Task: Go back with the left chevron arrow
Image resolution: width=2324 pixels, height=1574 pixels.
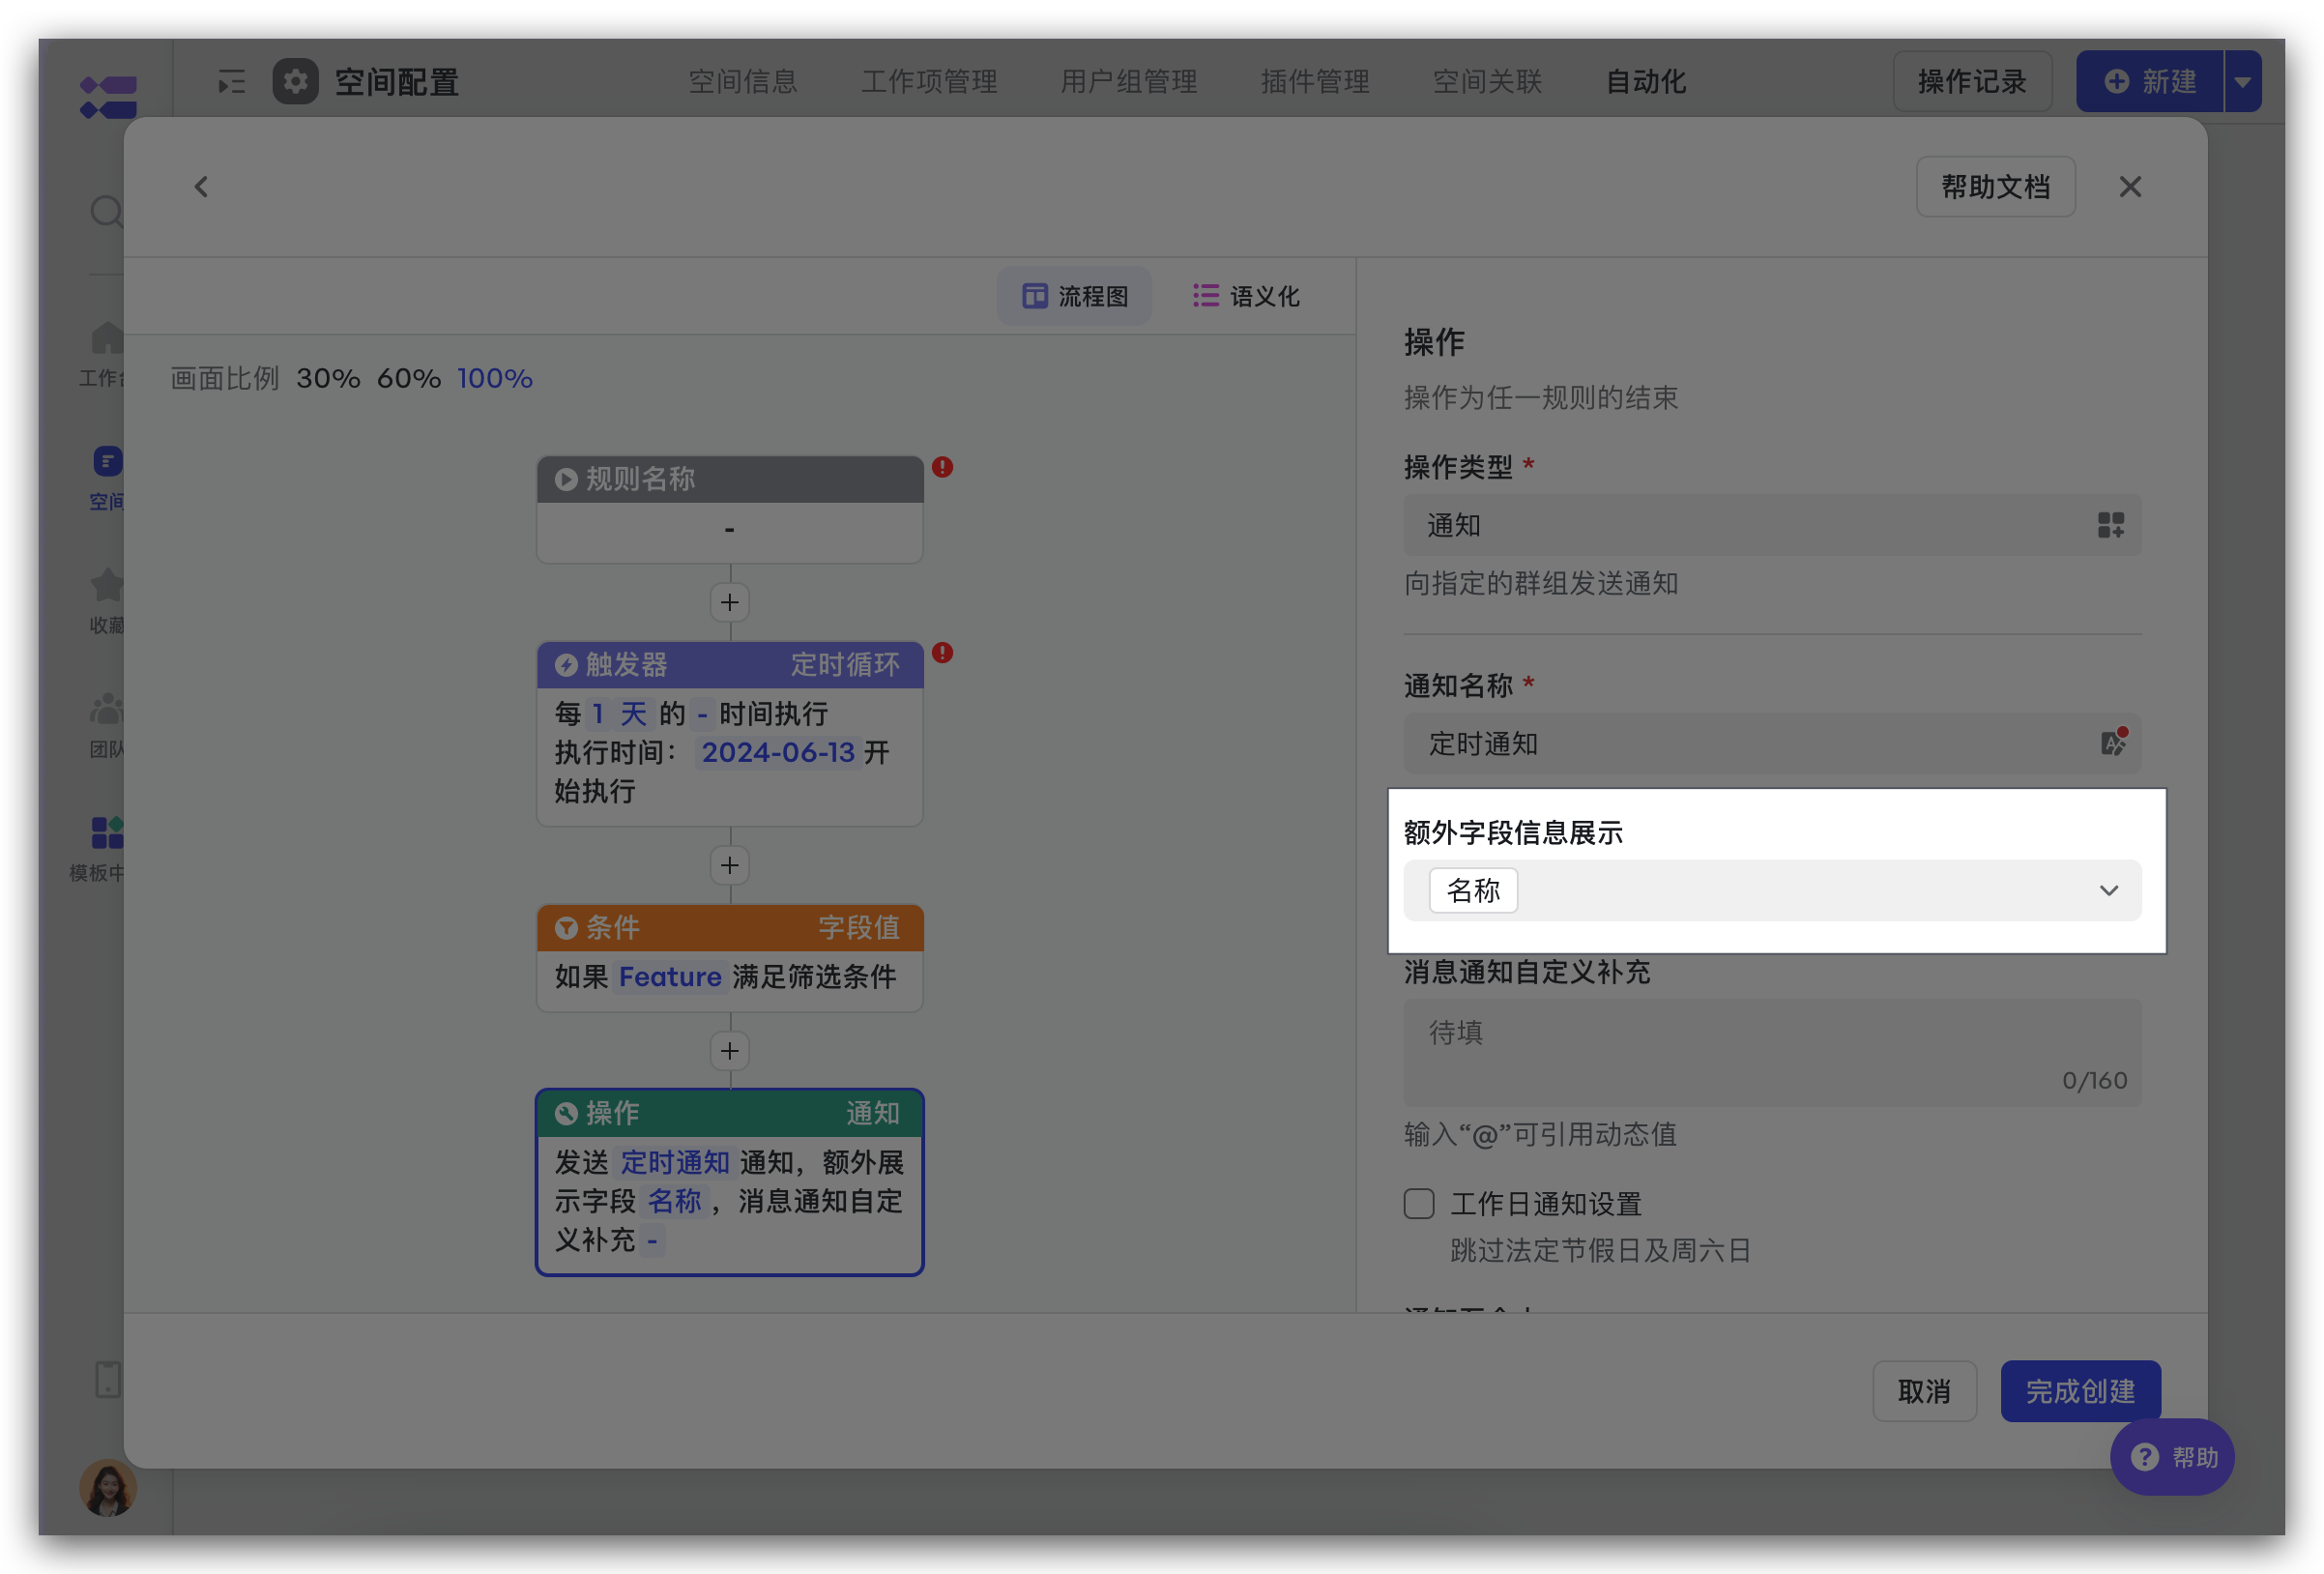Action: pyautogui.click(x=201, y=187)
